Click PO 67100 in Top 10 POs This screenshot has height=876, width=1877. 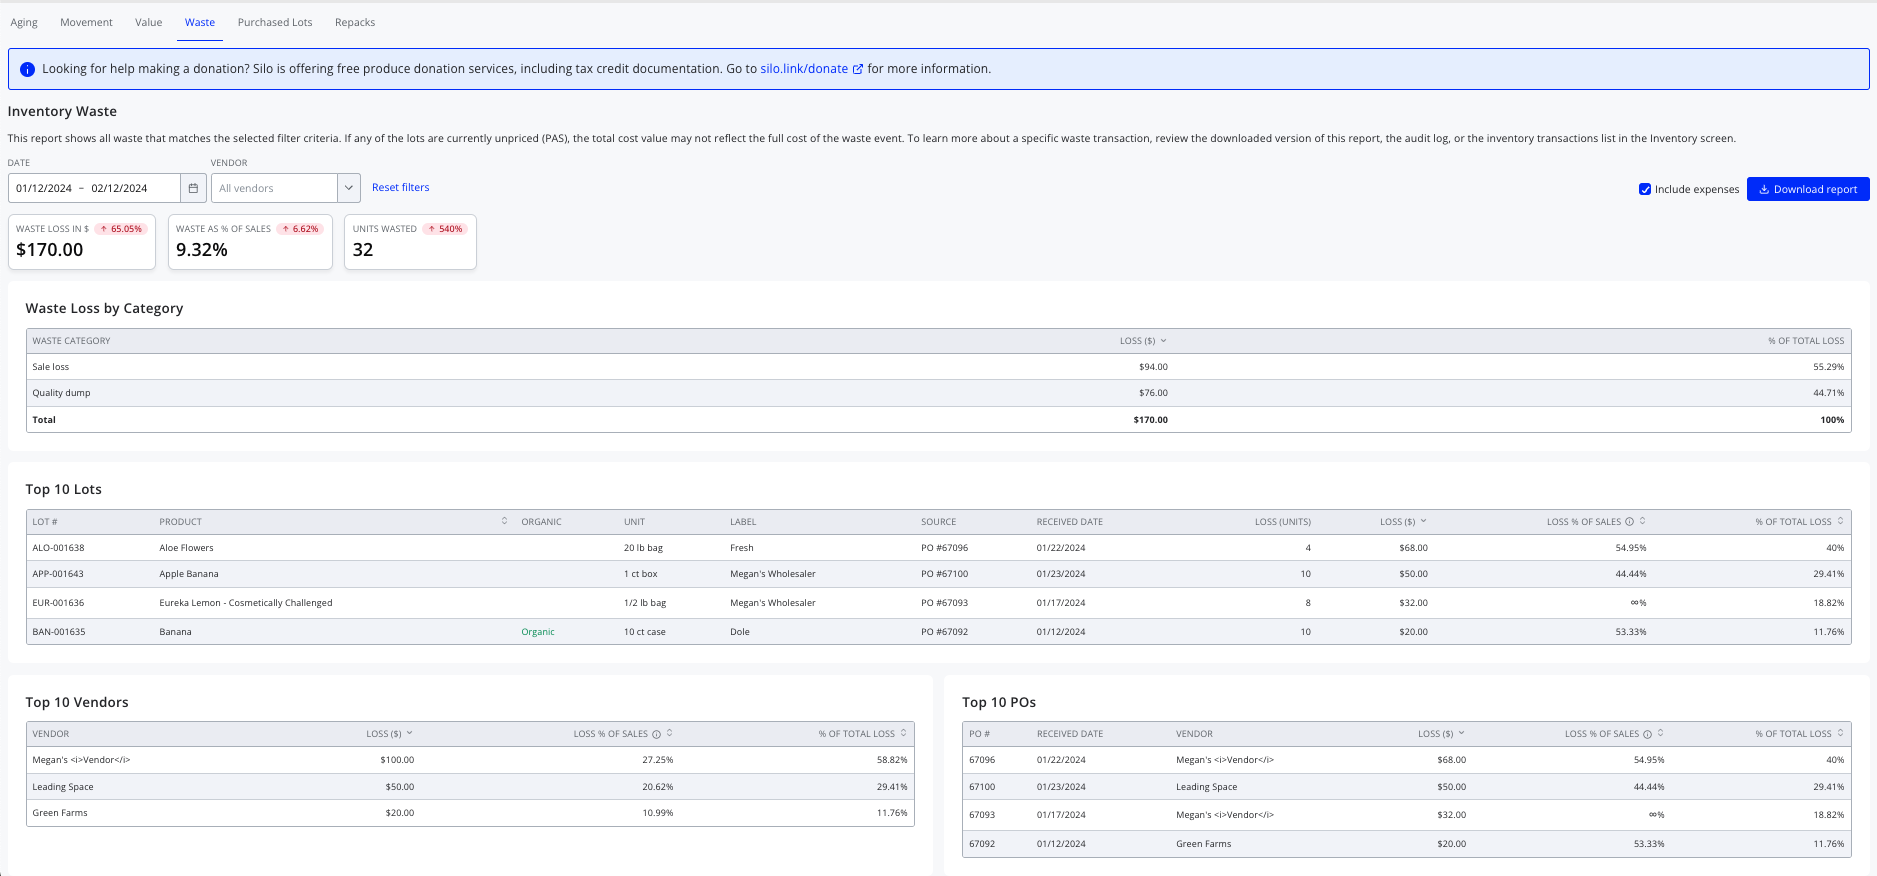(982, 787)
